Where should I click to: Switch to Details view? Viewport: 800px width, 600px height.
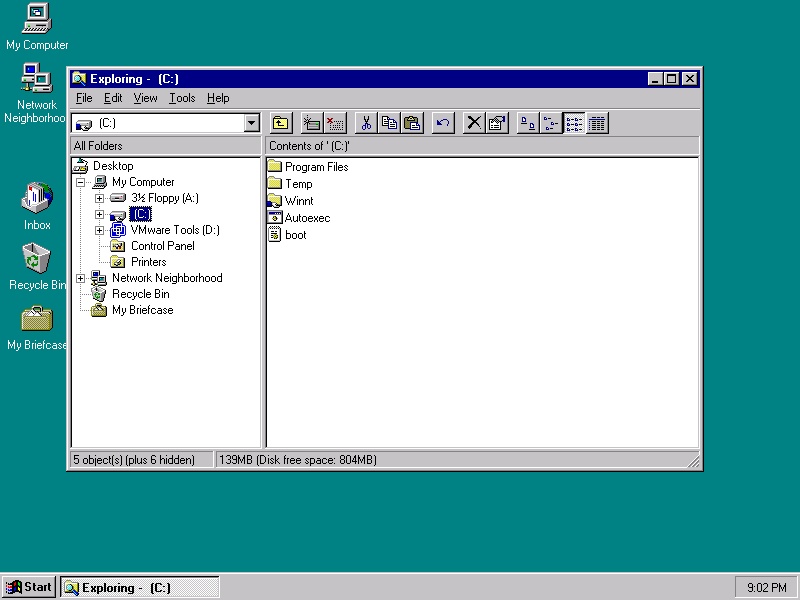[x=597, y=123]
